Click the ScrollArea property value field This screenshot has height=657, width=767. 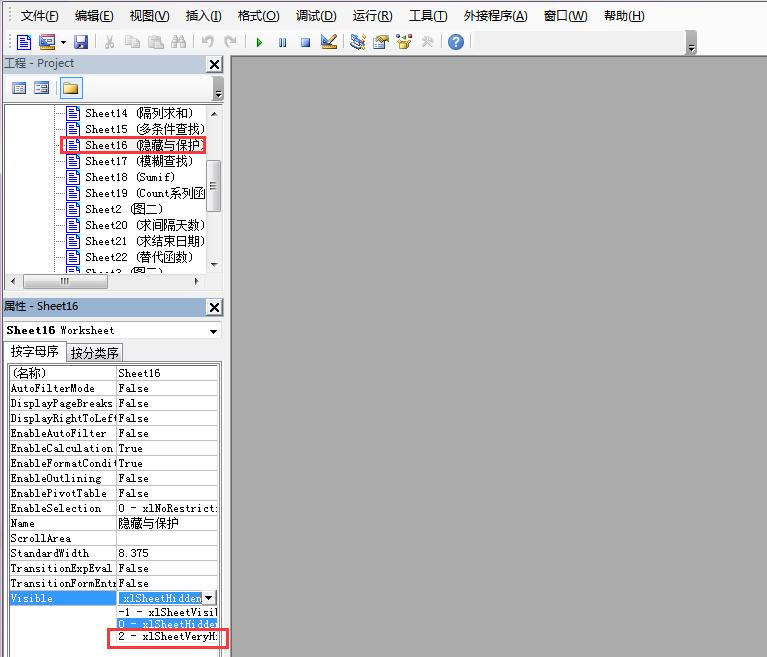(x=167, y=538)
